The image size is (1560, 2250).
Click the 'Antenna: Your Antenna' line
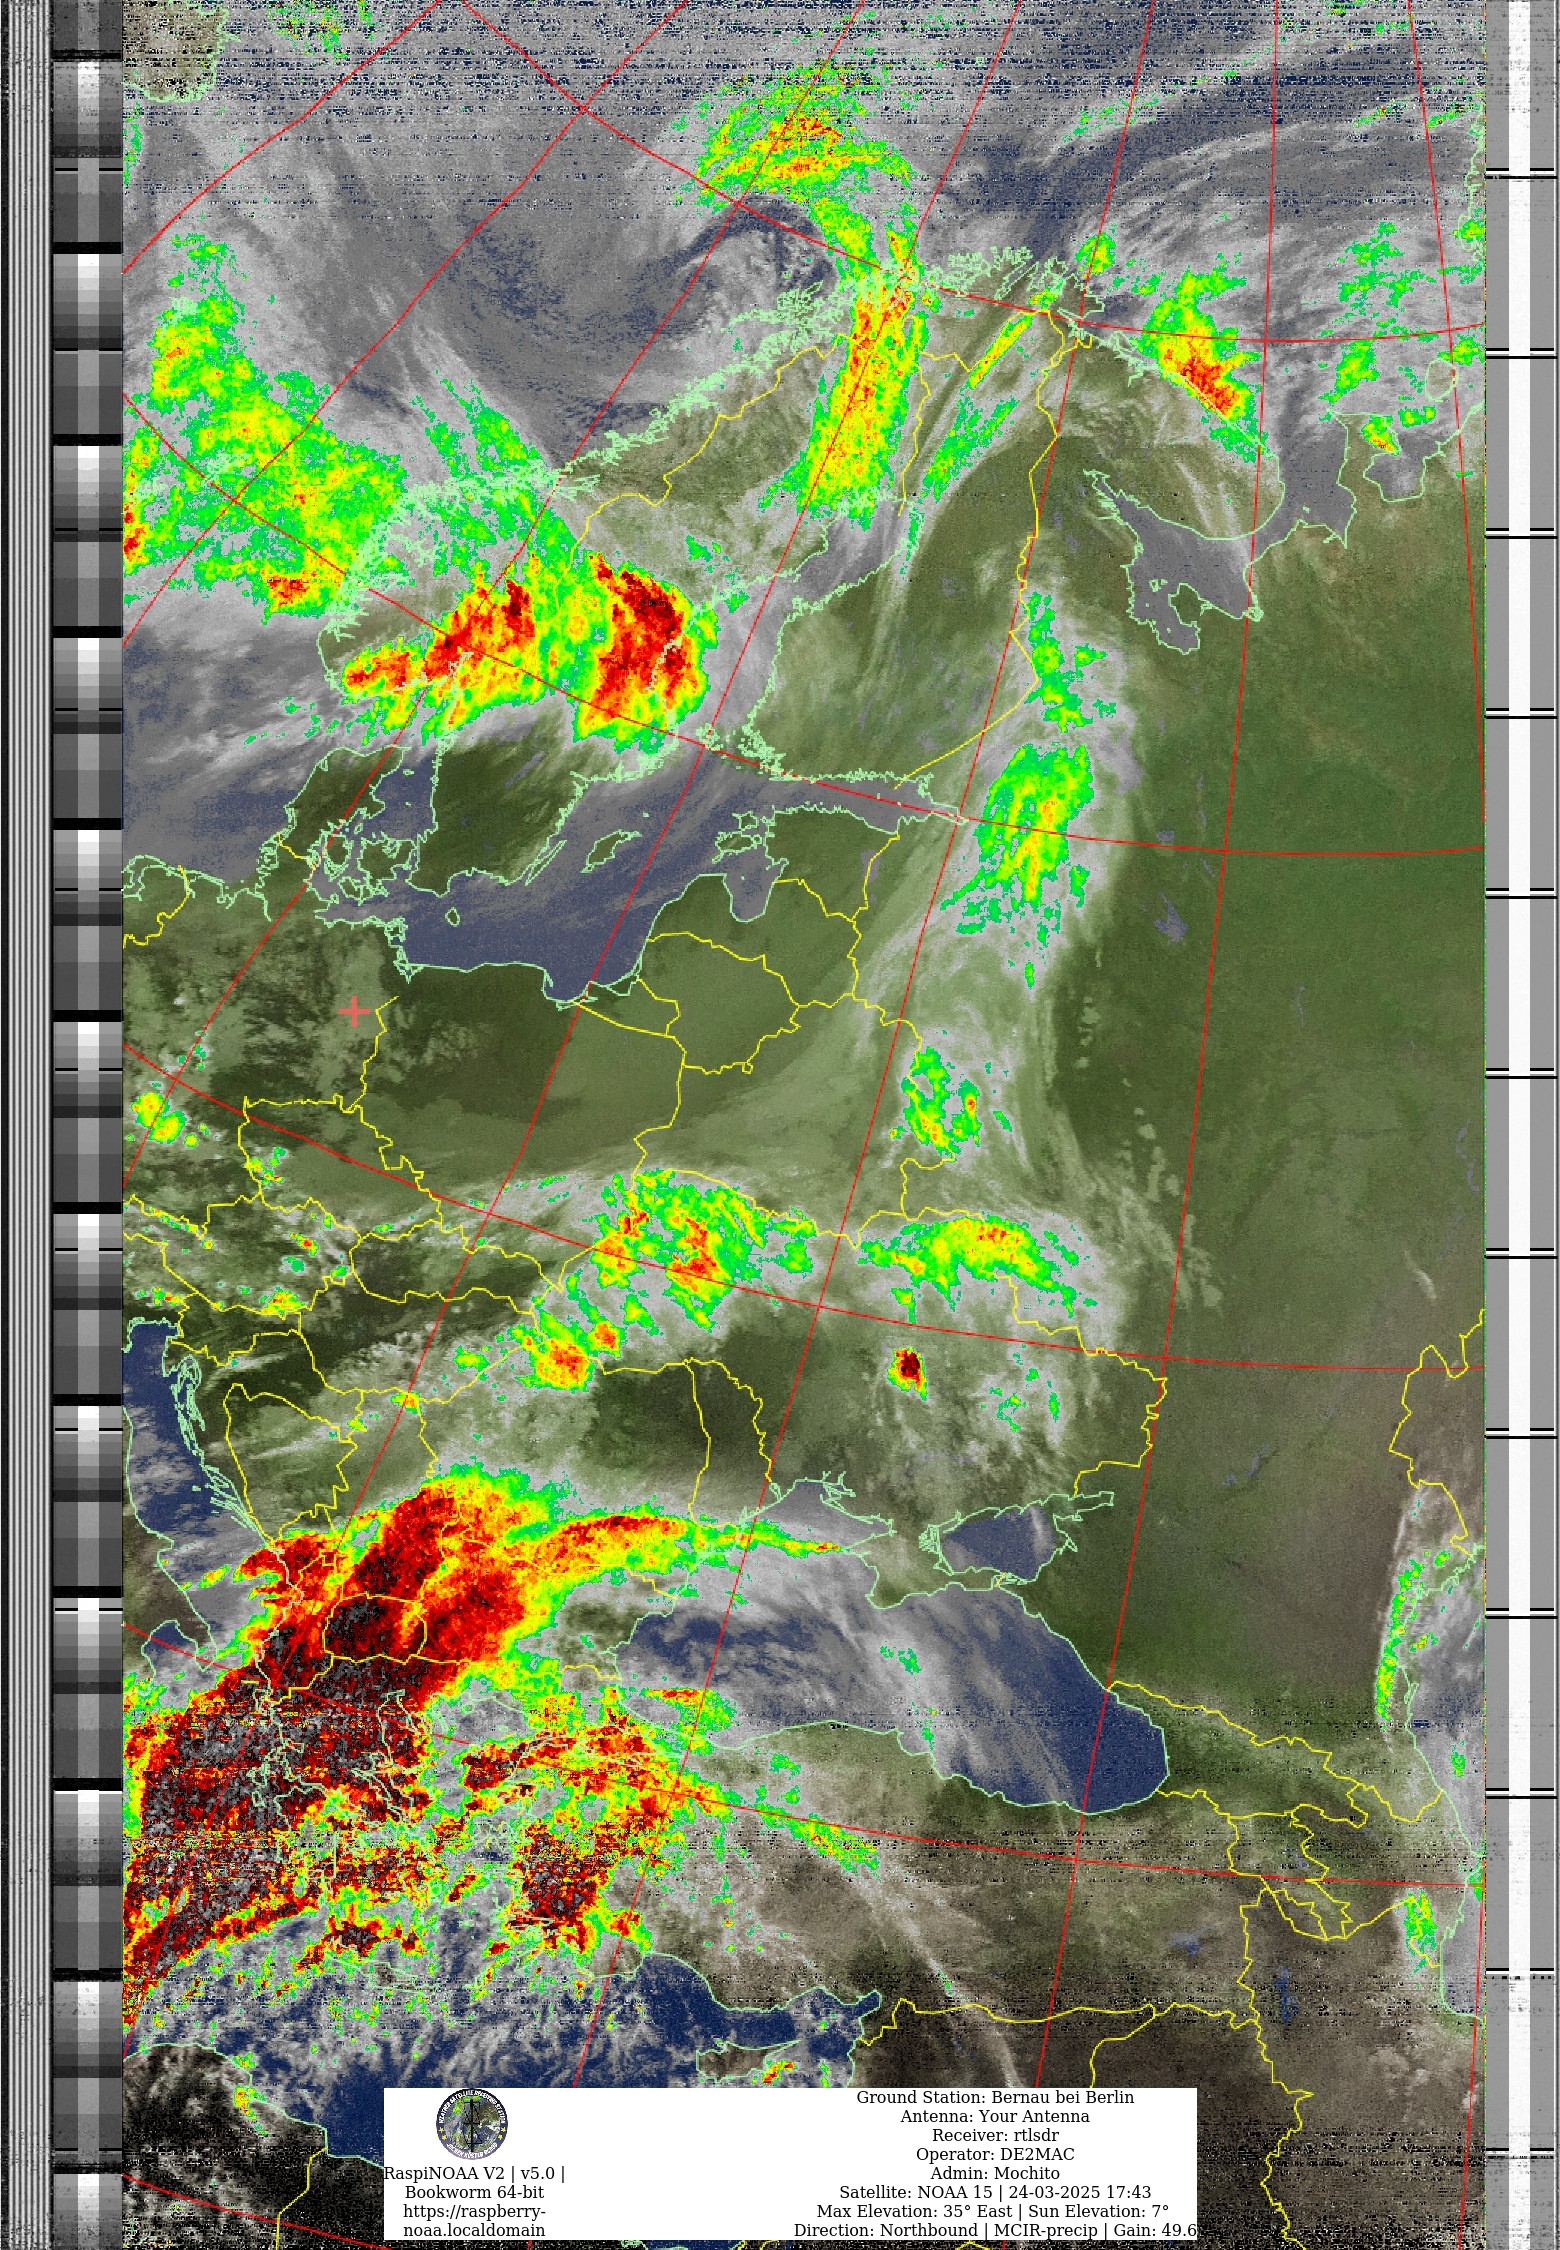click(995, 2116)
